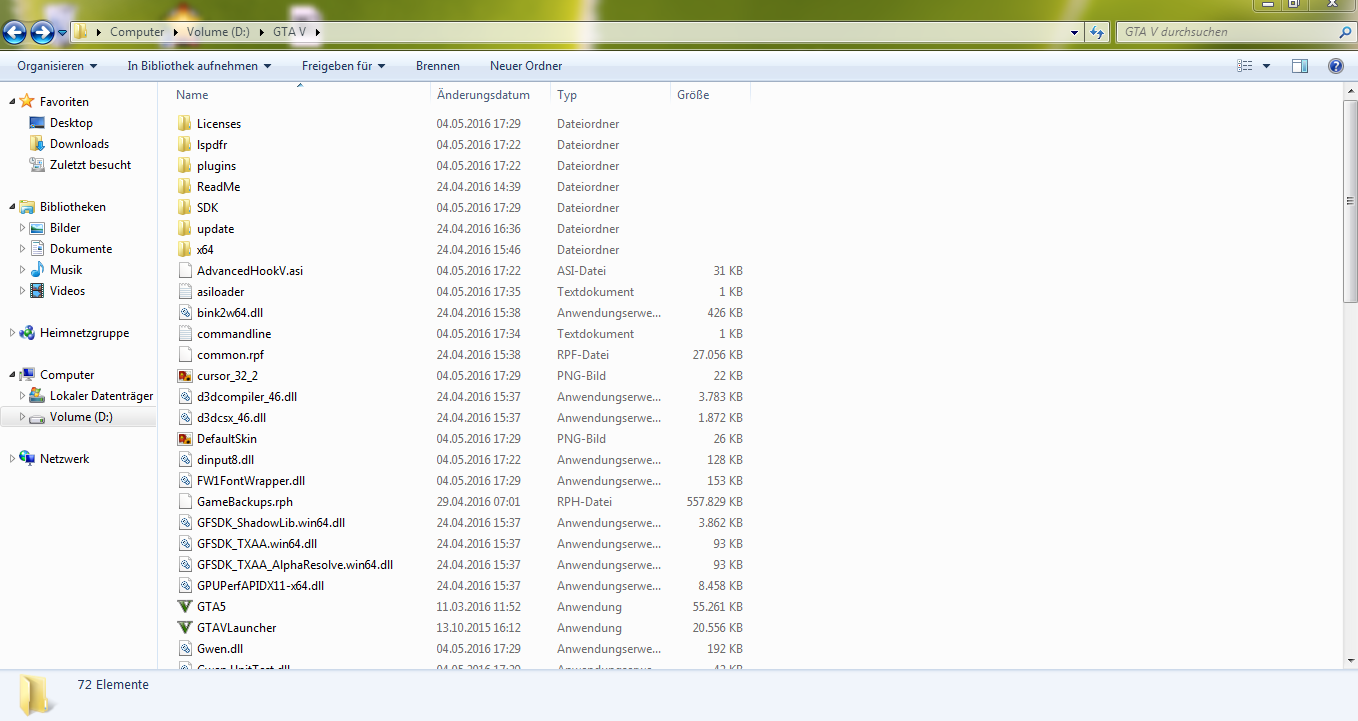Image resolution: width=1358 pixels, height=721 pixels.
Task: Expand the Bilder library
Action: point(23,228)
